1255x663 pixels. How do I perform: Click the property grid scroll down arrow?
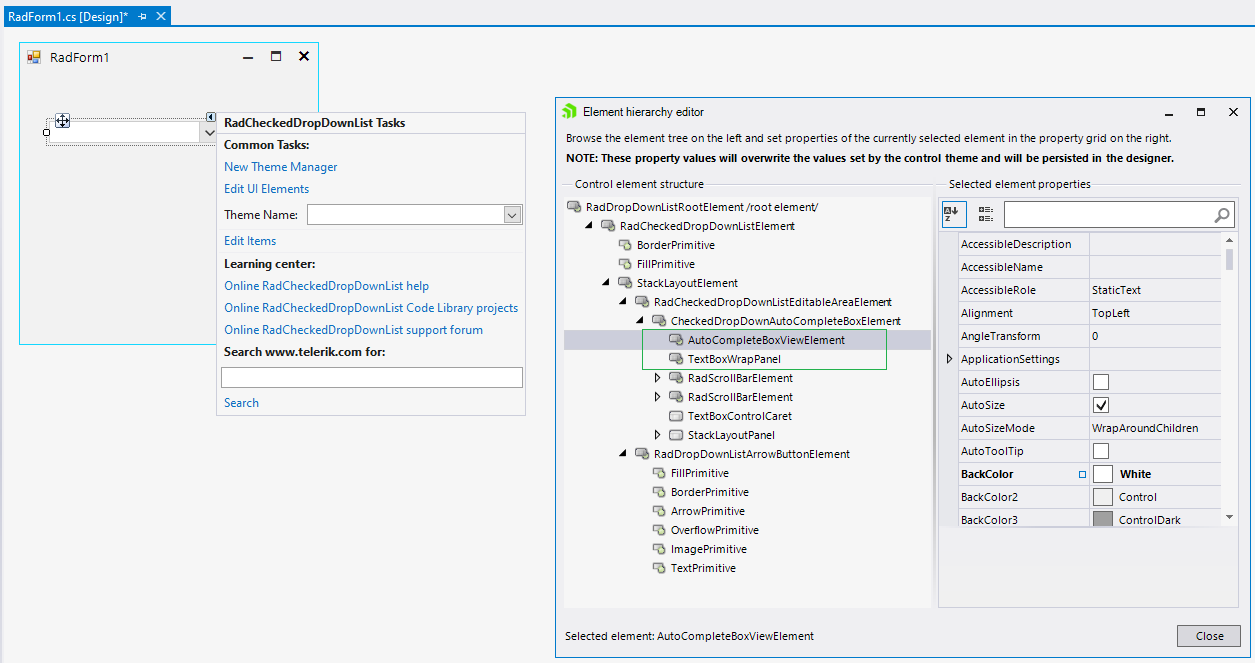coord(1230,516)
